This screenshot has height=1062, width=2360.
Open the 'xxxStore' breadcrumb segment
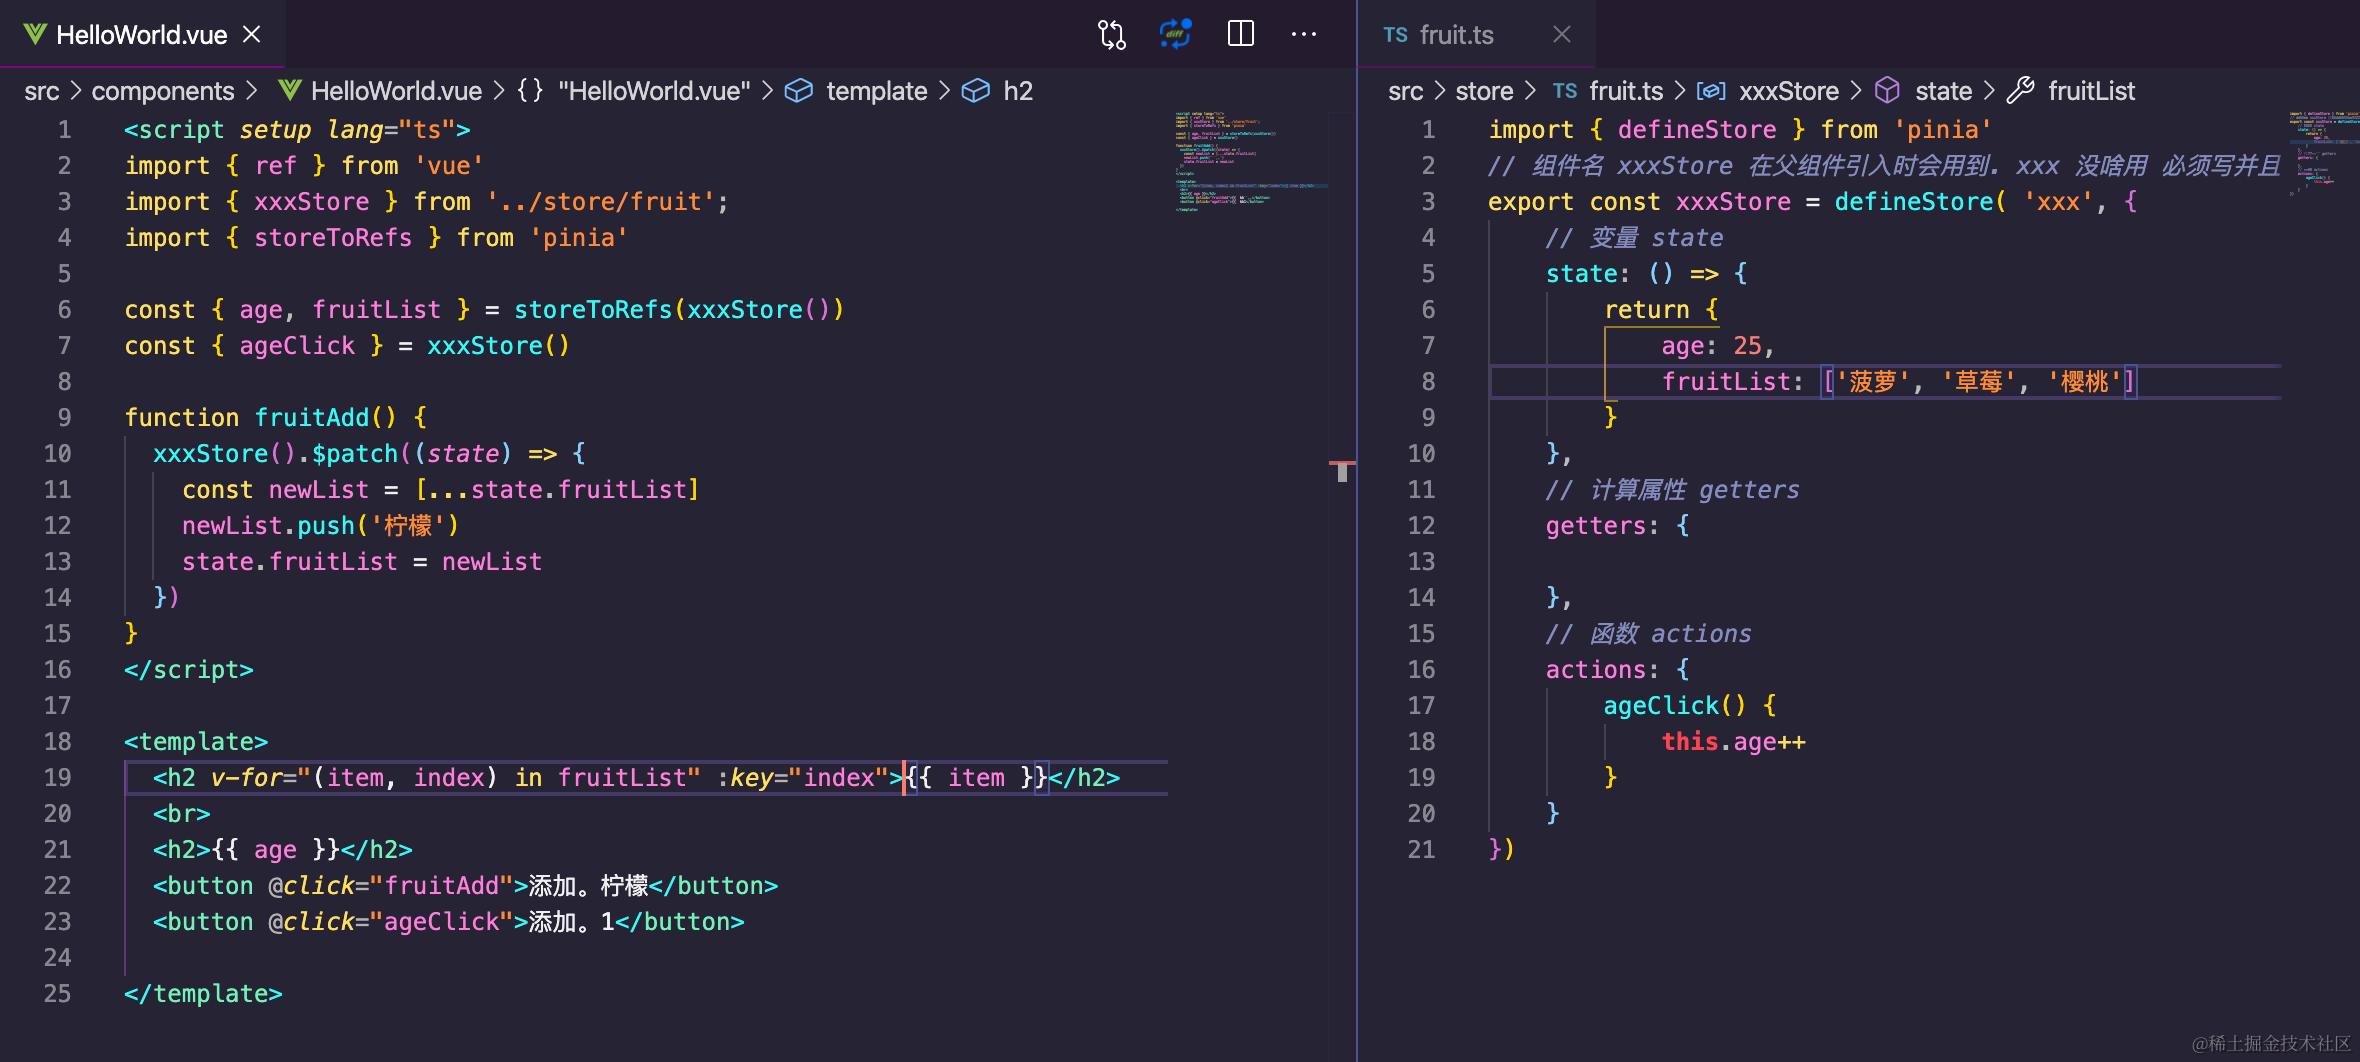coord(1789,91)
